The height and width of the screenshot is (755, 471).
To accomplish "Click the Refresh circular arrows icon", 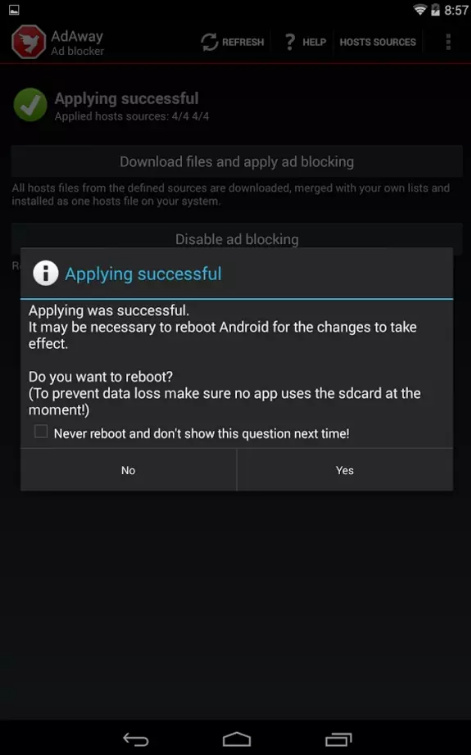I will click(209, 42).
